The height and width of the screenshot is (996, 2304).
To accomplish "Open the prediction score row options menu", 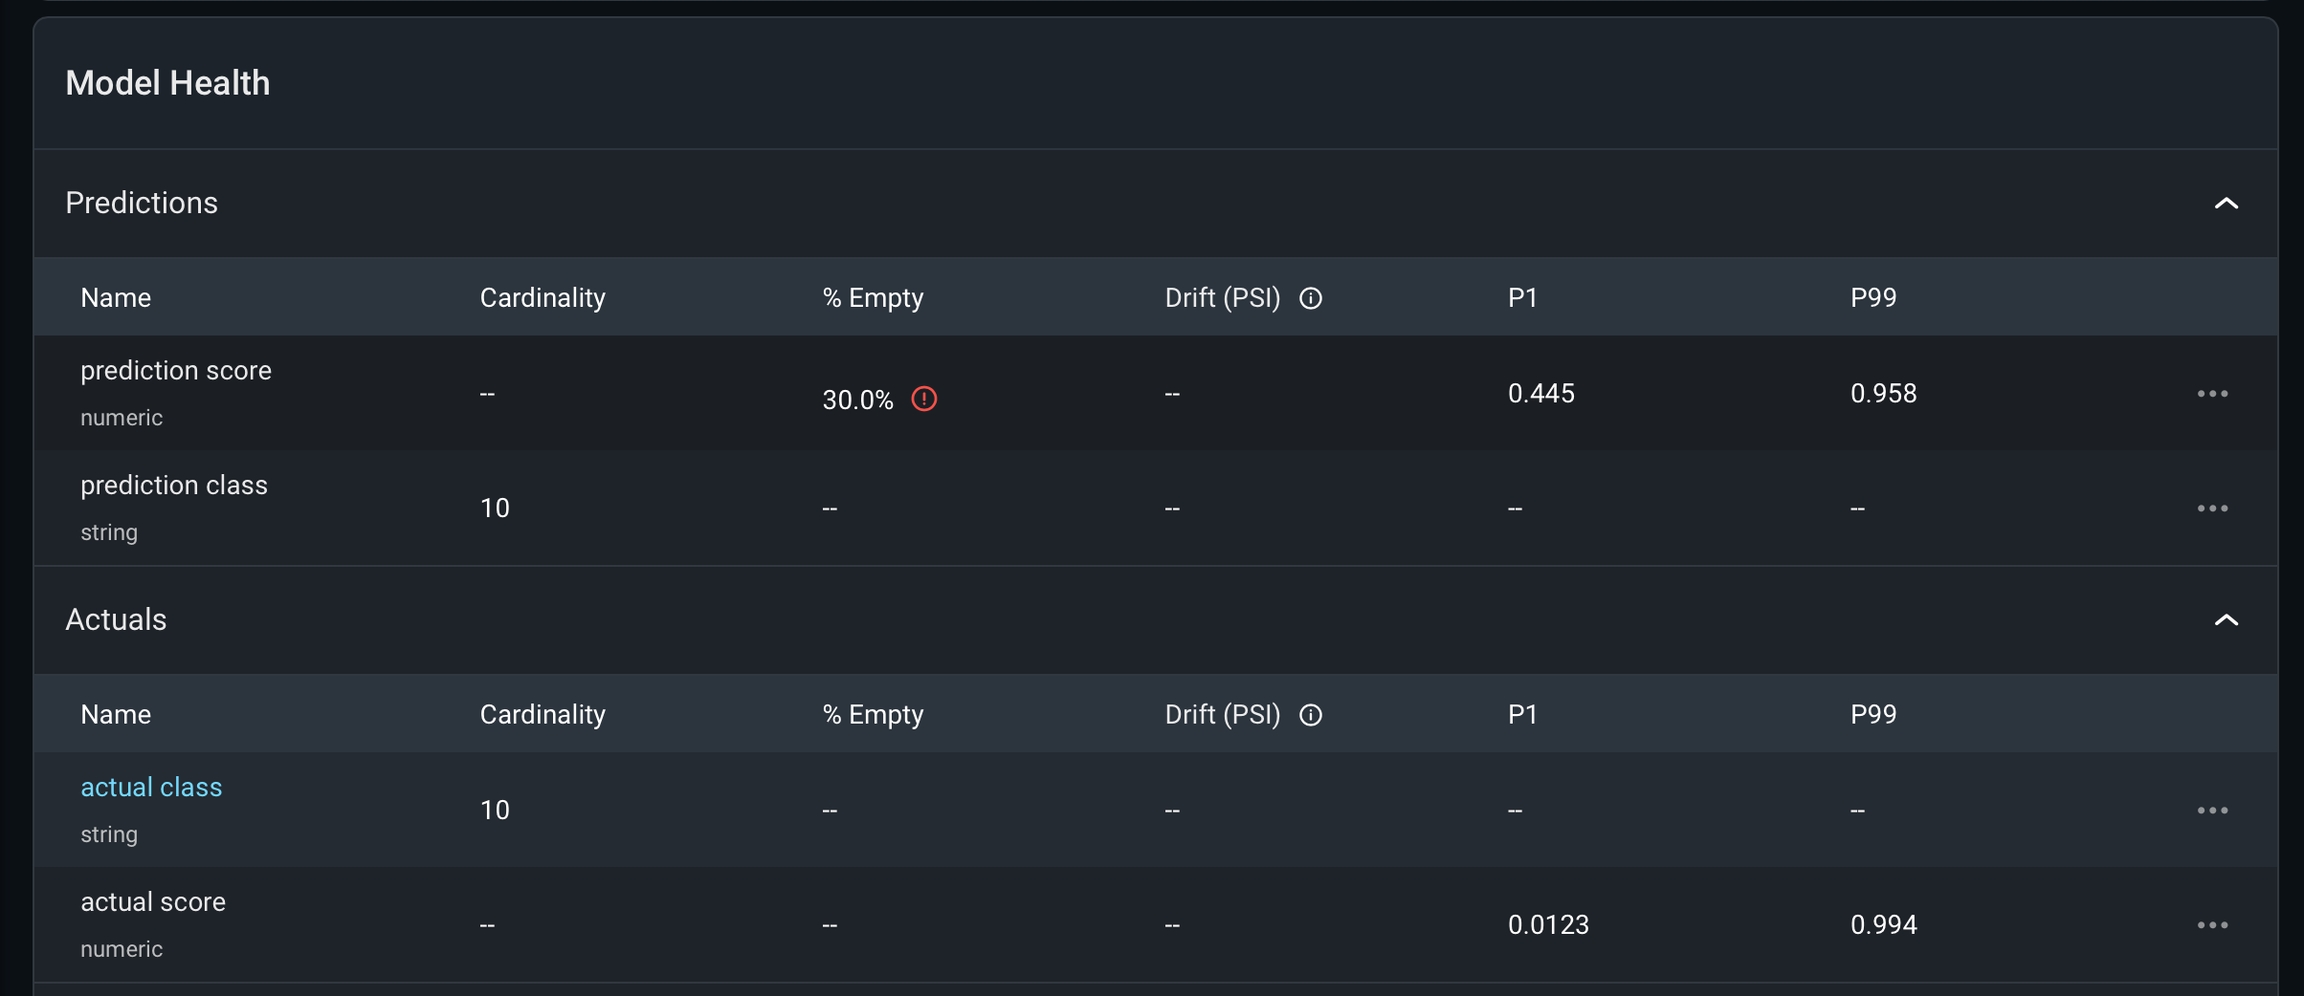I will 2212,394.
